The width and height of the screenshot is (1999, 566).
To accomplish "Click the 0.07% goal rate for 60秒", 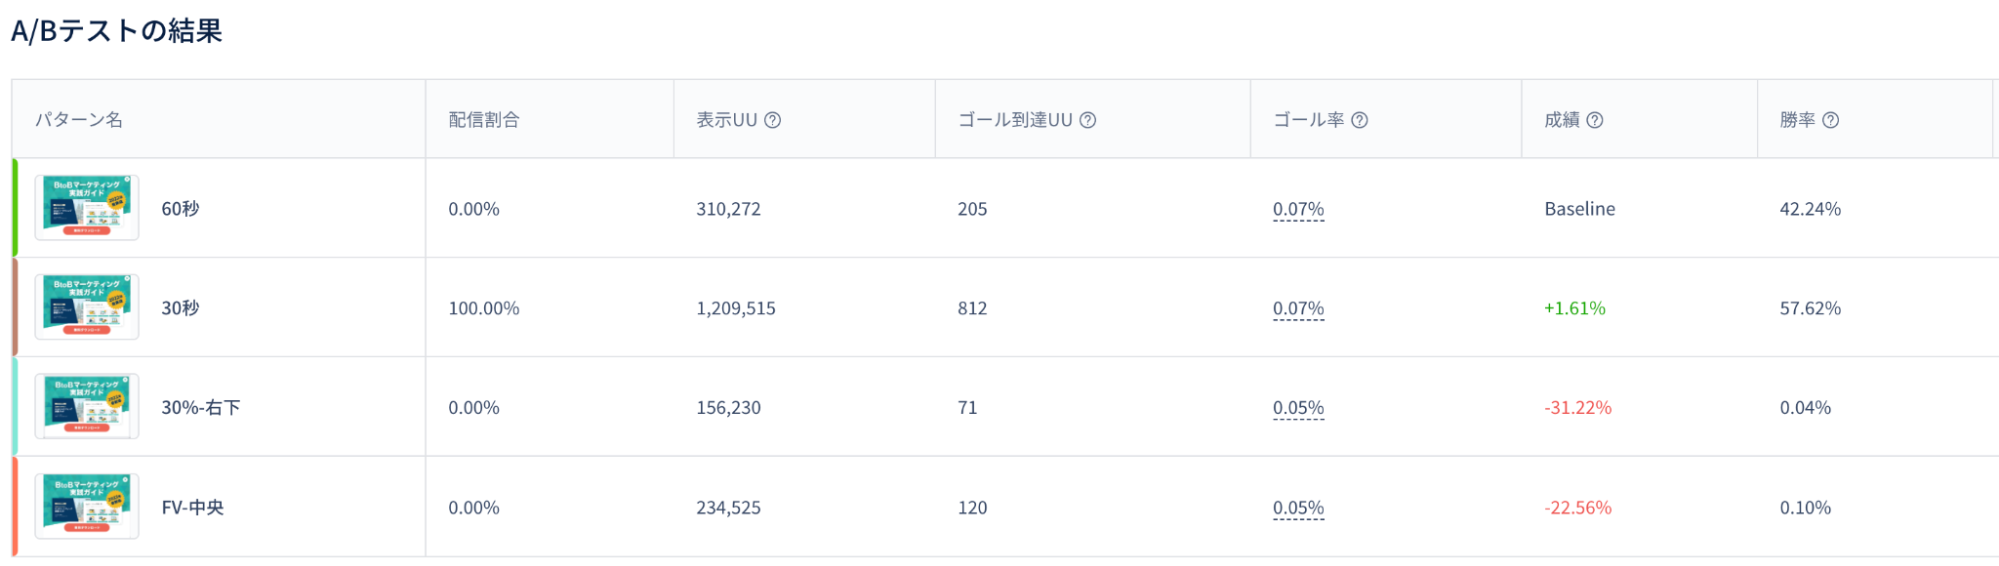I will 1298,209.
